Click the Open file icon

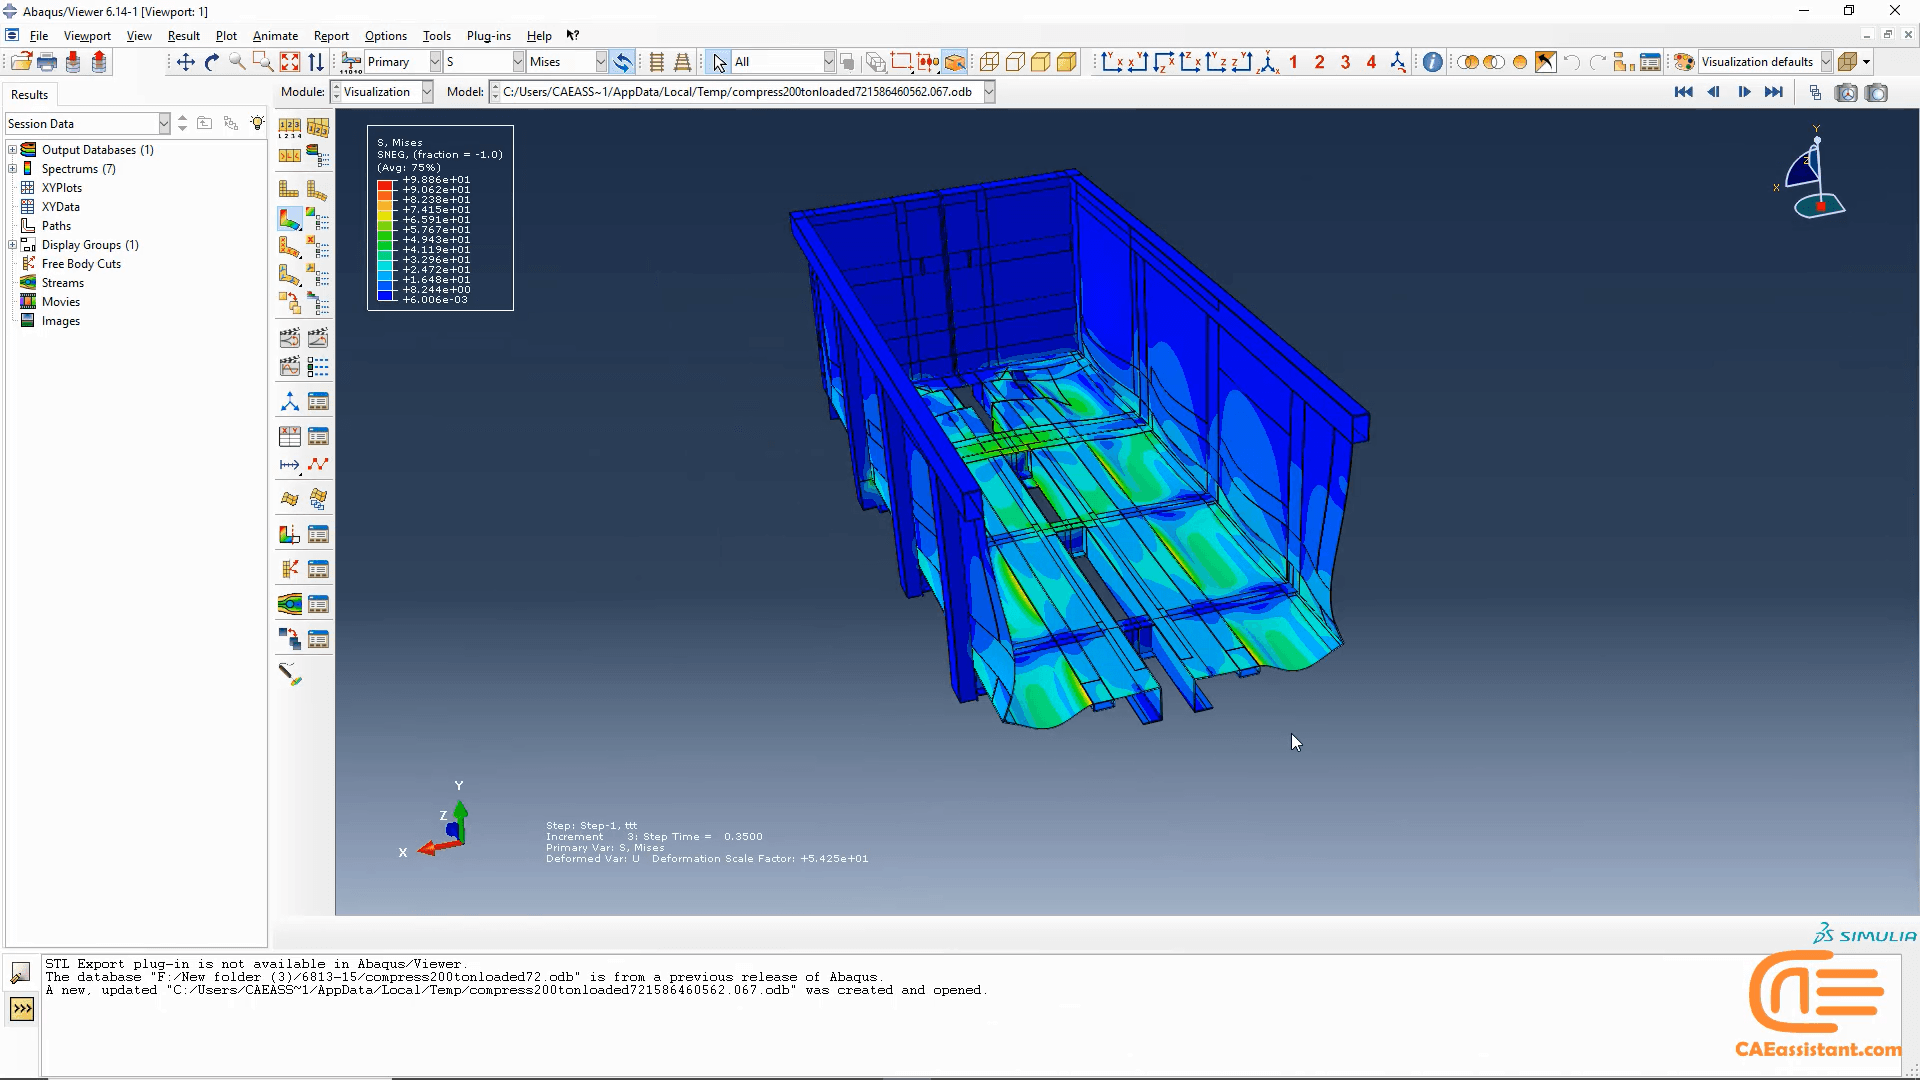(x=21, y=62)
